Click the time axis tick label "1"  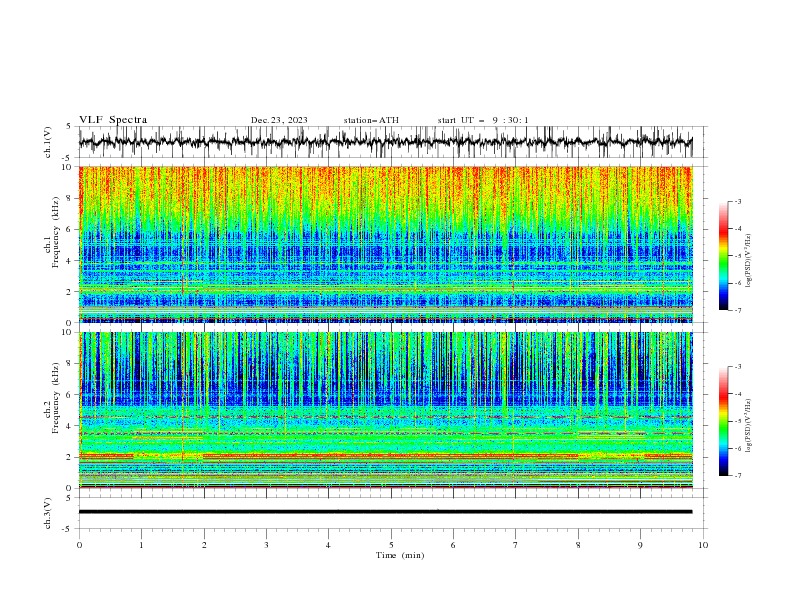tap(141, 545)
